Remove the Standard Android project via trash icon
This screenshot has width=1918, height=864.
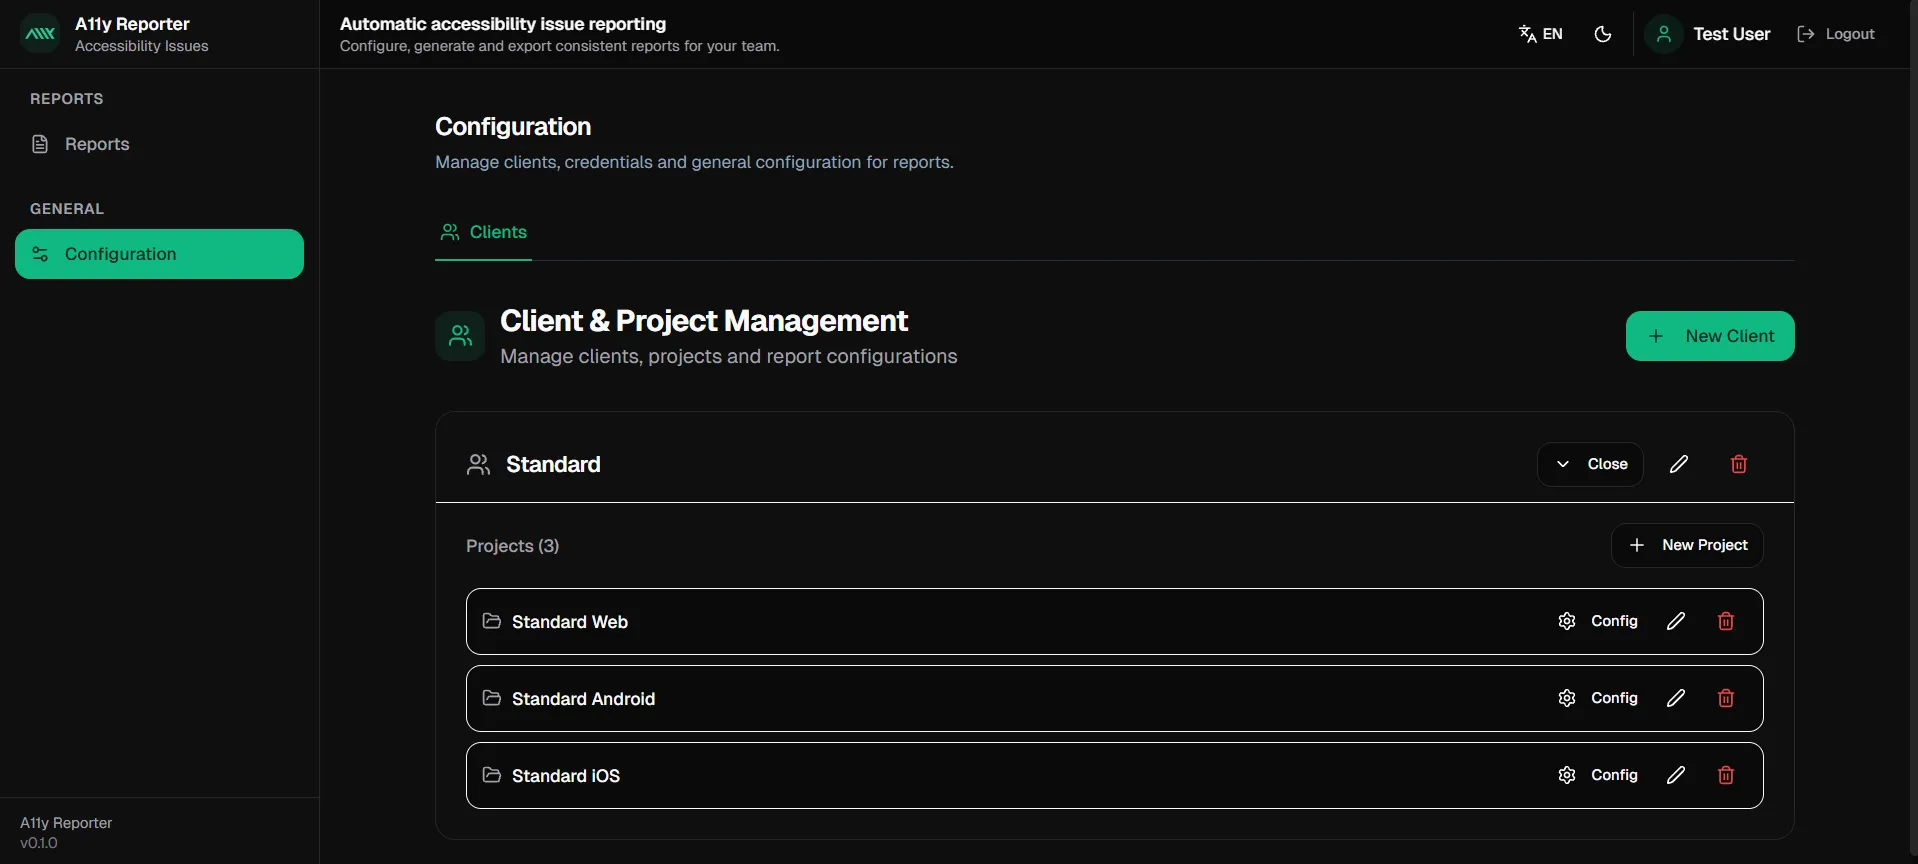1726,698
